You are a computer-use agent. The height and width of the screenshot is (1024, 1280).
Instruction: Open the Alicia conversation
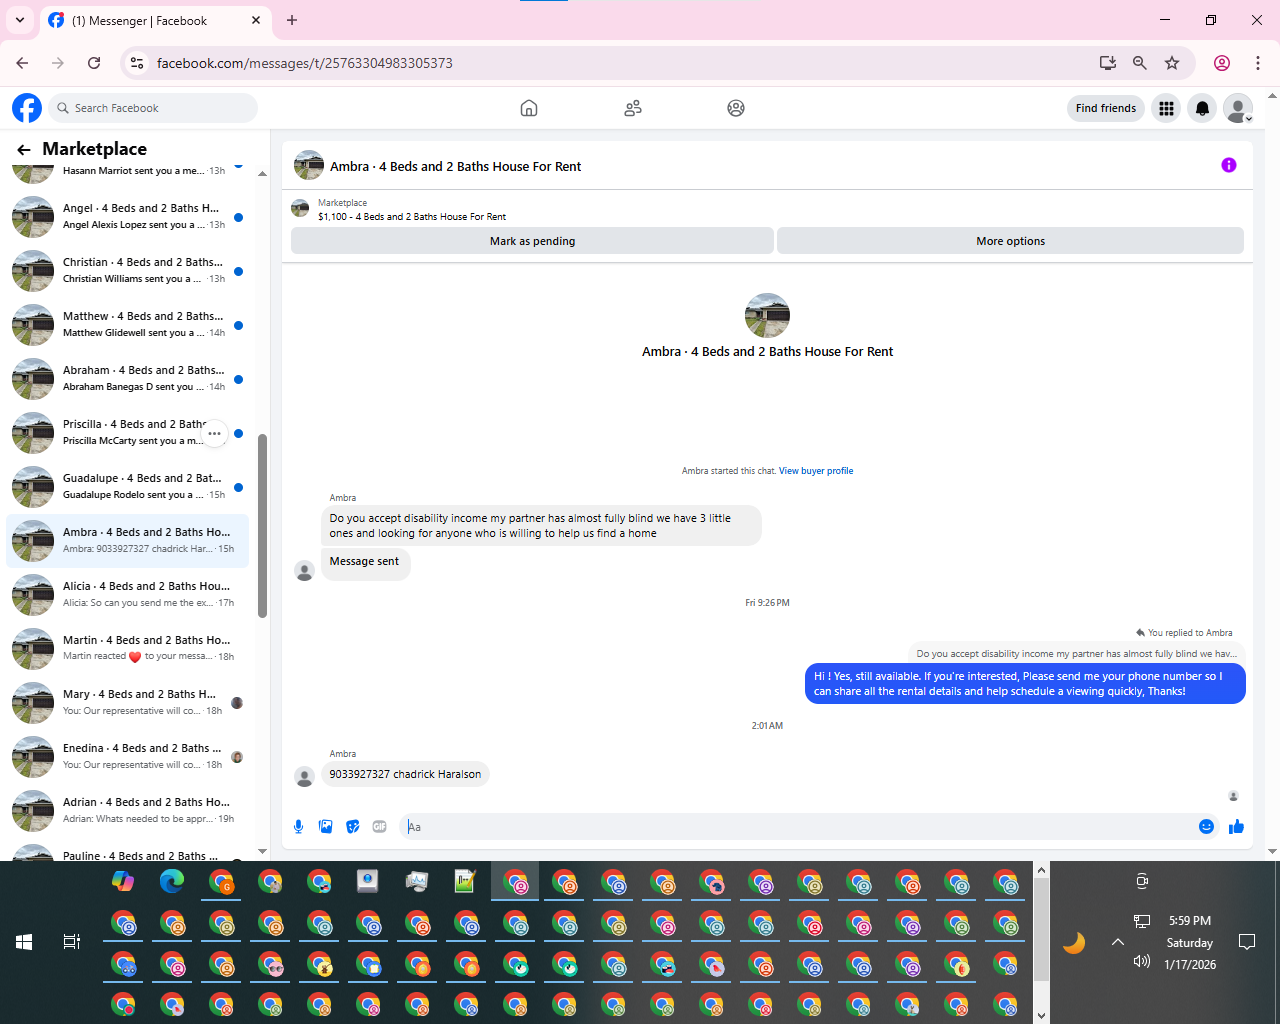[127, 594]
